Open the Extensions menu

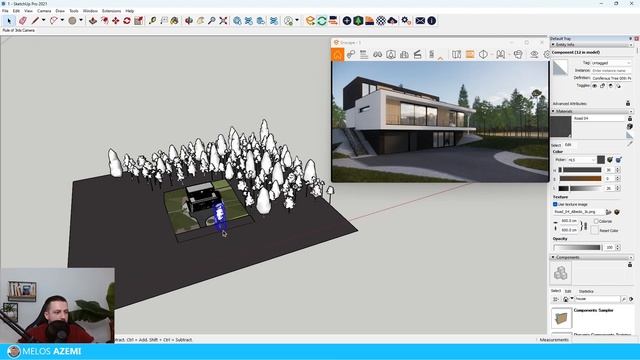tap(111, 11)
